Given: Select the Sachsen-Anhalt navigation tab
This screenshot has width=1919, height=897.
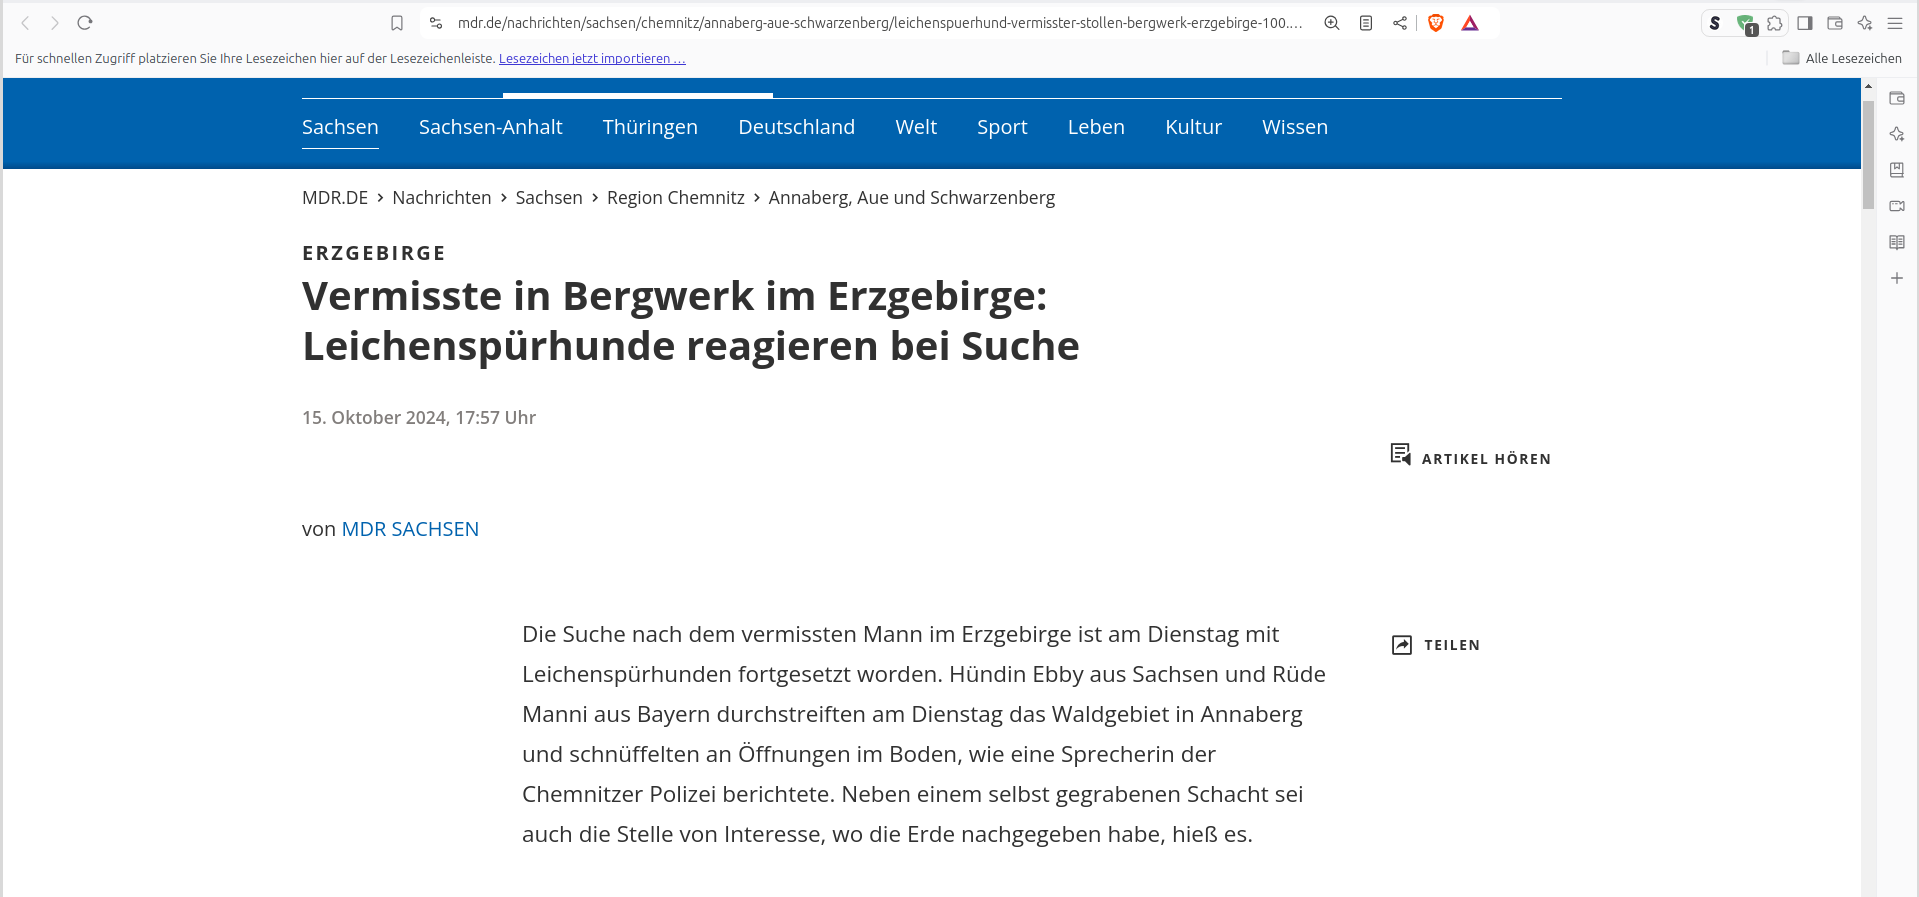Looking at the screenshot, I should pos(490,127).
